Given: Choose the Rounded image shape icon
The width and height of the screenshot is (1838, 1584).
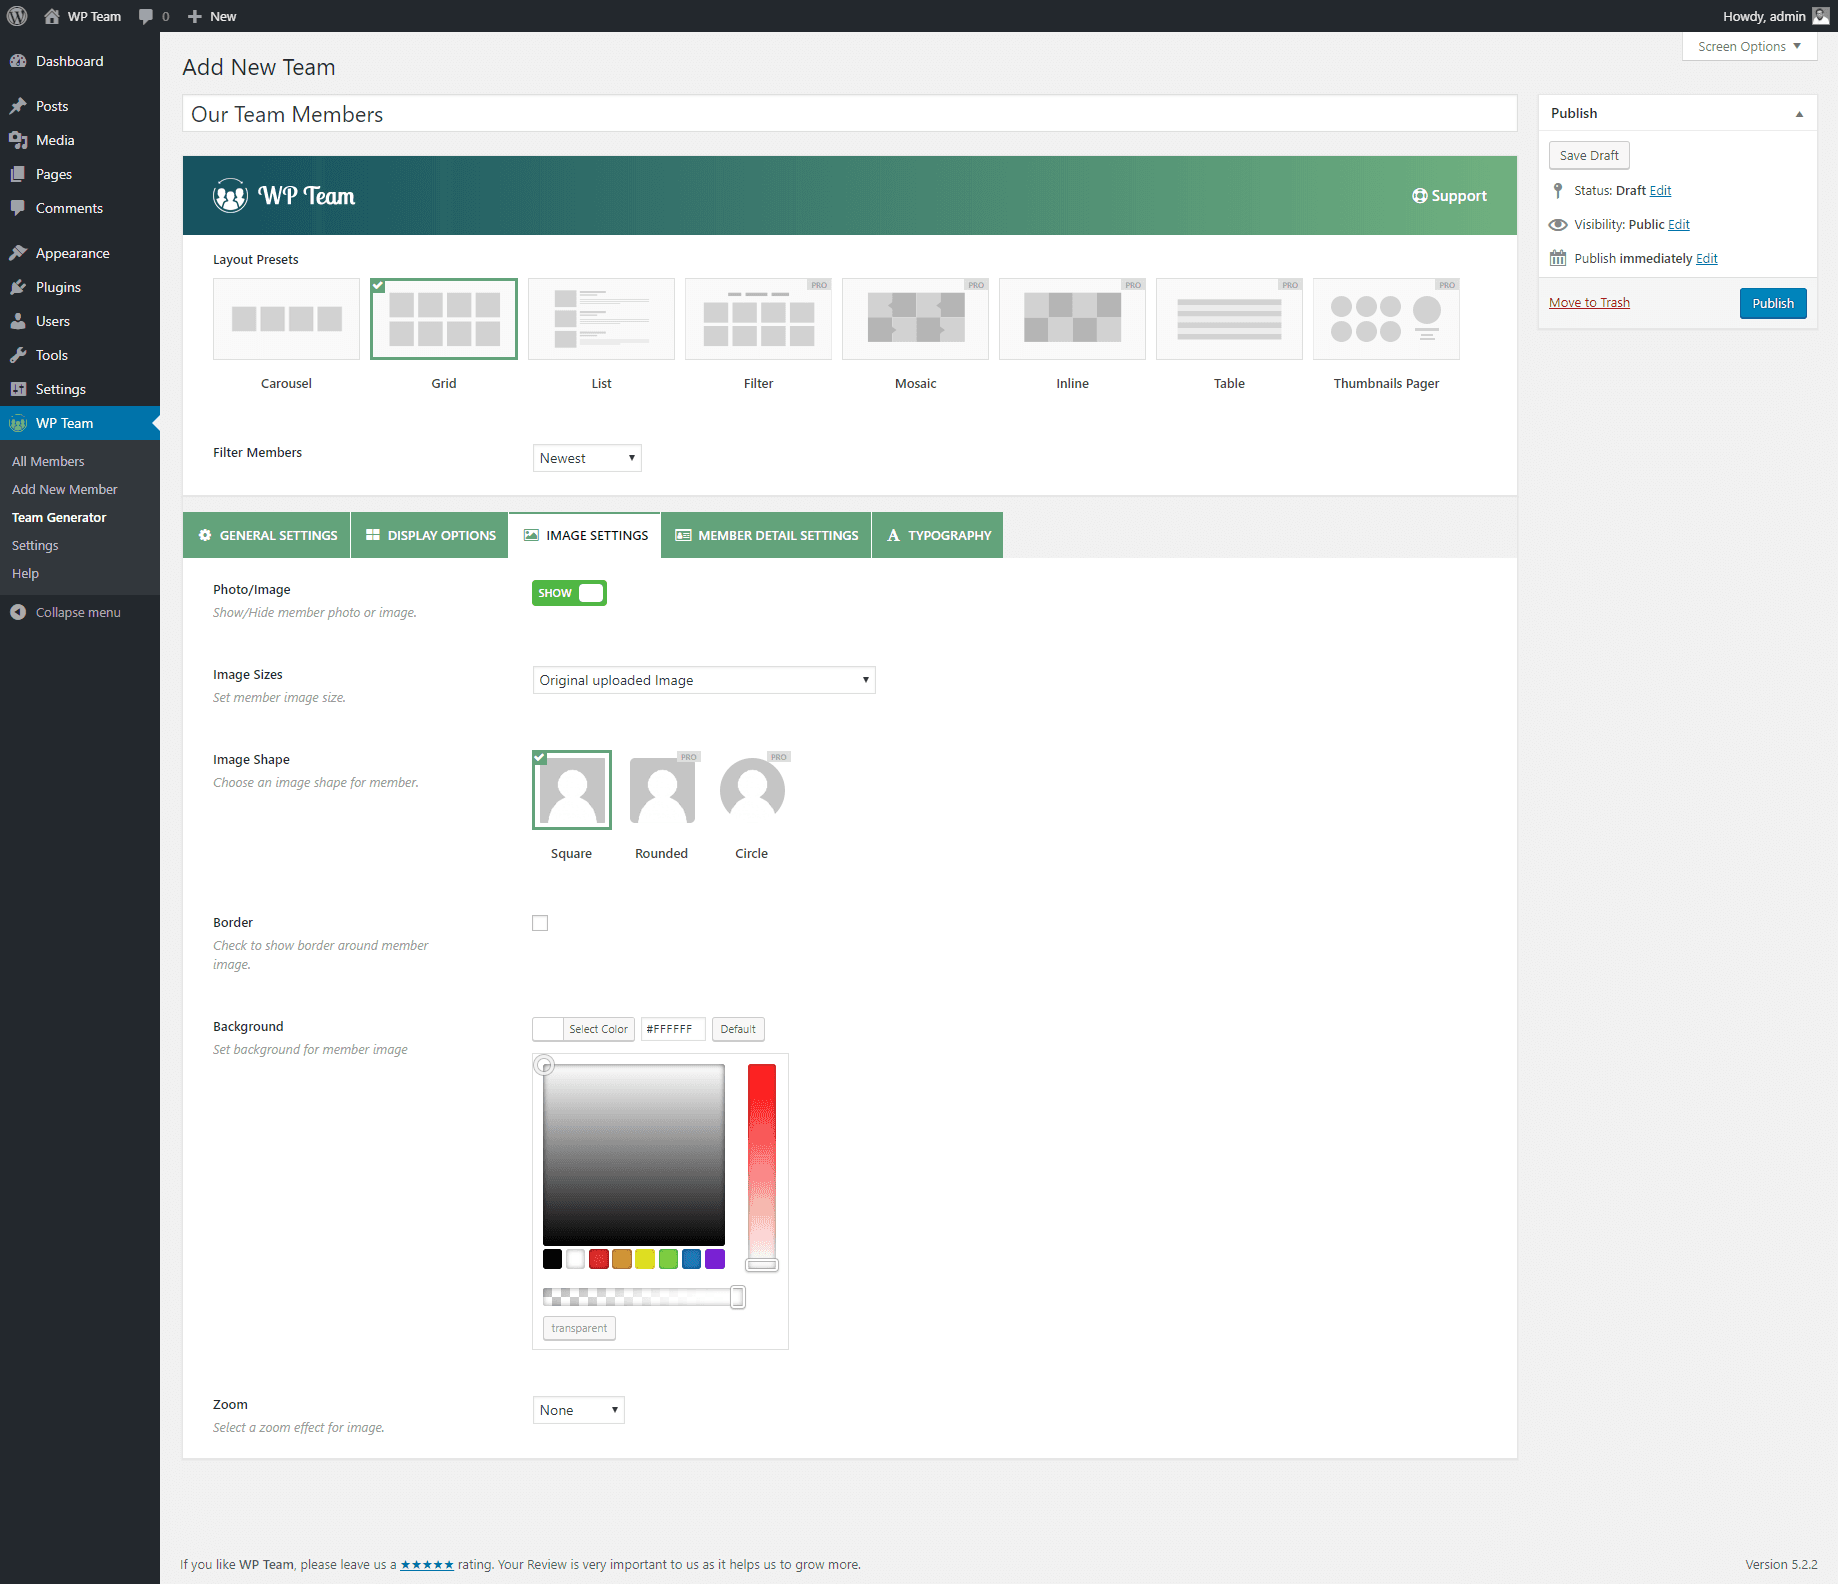Looking at the screenshot, I should pyautogui.click(x=662, y=791).
